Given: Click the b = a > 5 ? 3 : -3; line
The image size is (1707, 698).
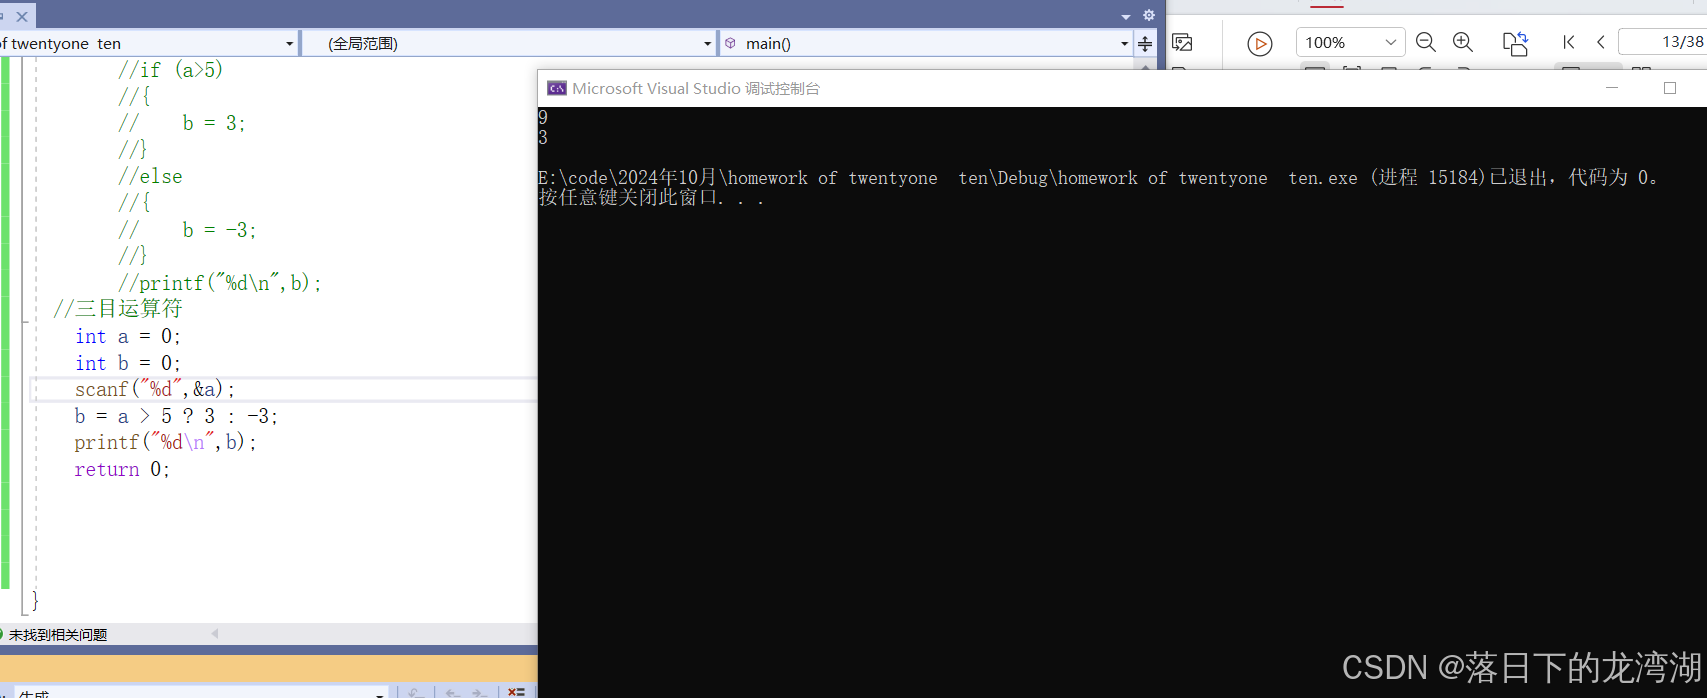Looking at the screenshot, I should [x=176, y=416].
